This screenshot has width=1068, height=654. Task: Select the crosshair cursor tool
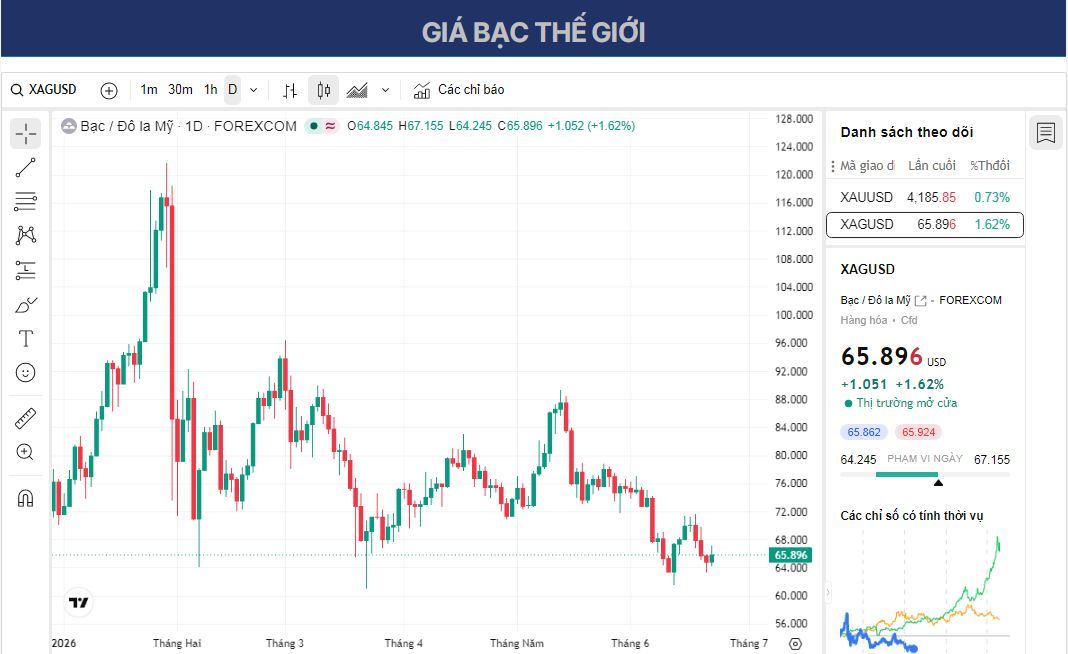click(25, 134)
